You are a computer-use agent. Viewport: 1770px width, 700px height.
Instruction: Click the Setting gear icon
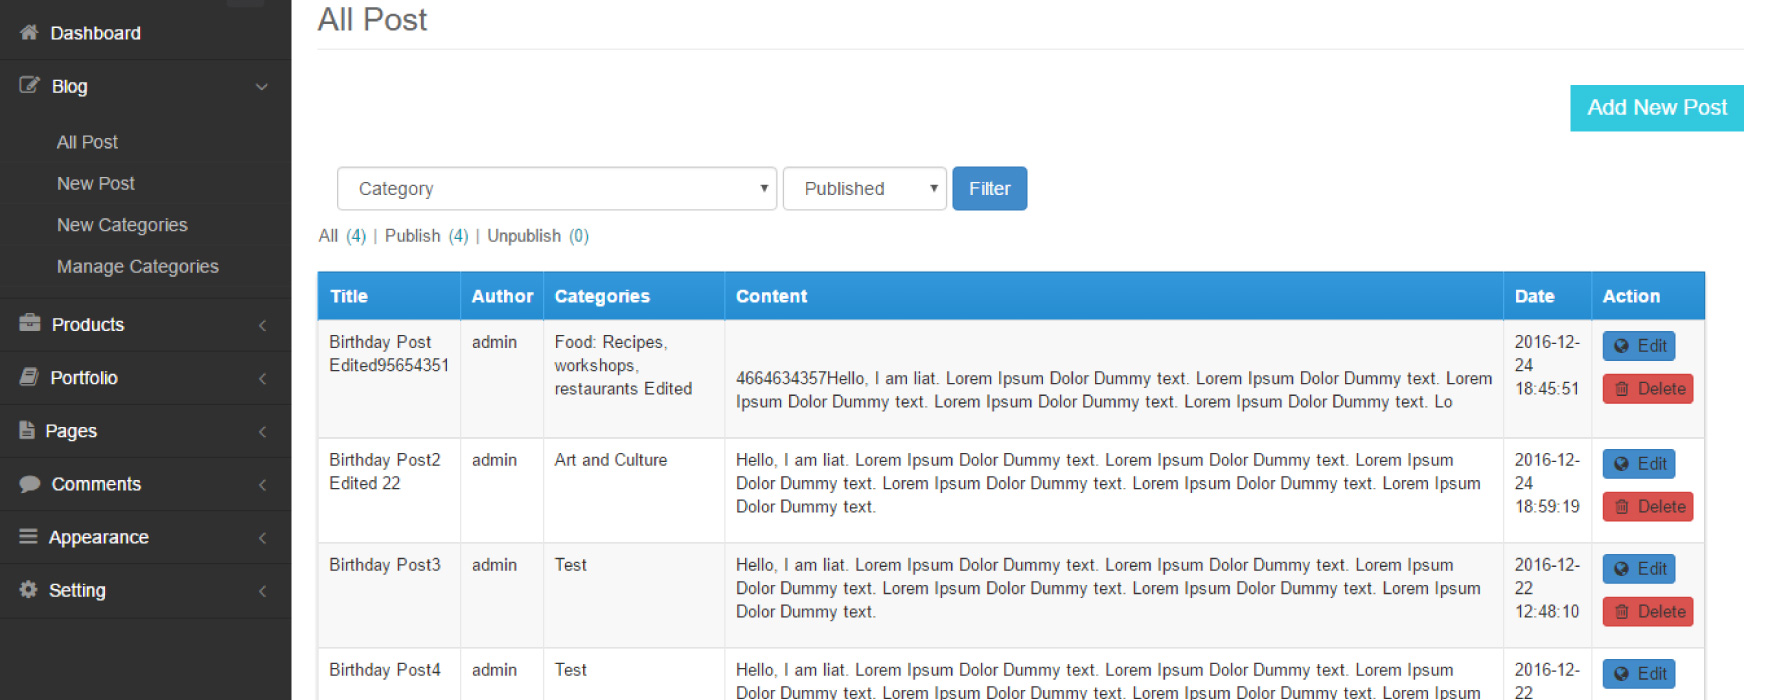[x=28, y=589]
